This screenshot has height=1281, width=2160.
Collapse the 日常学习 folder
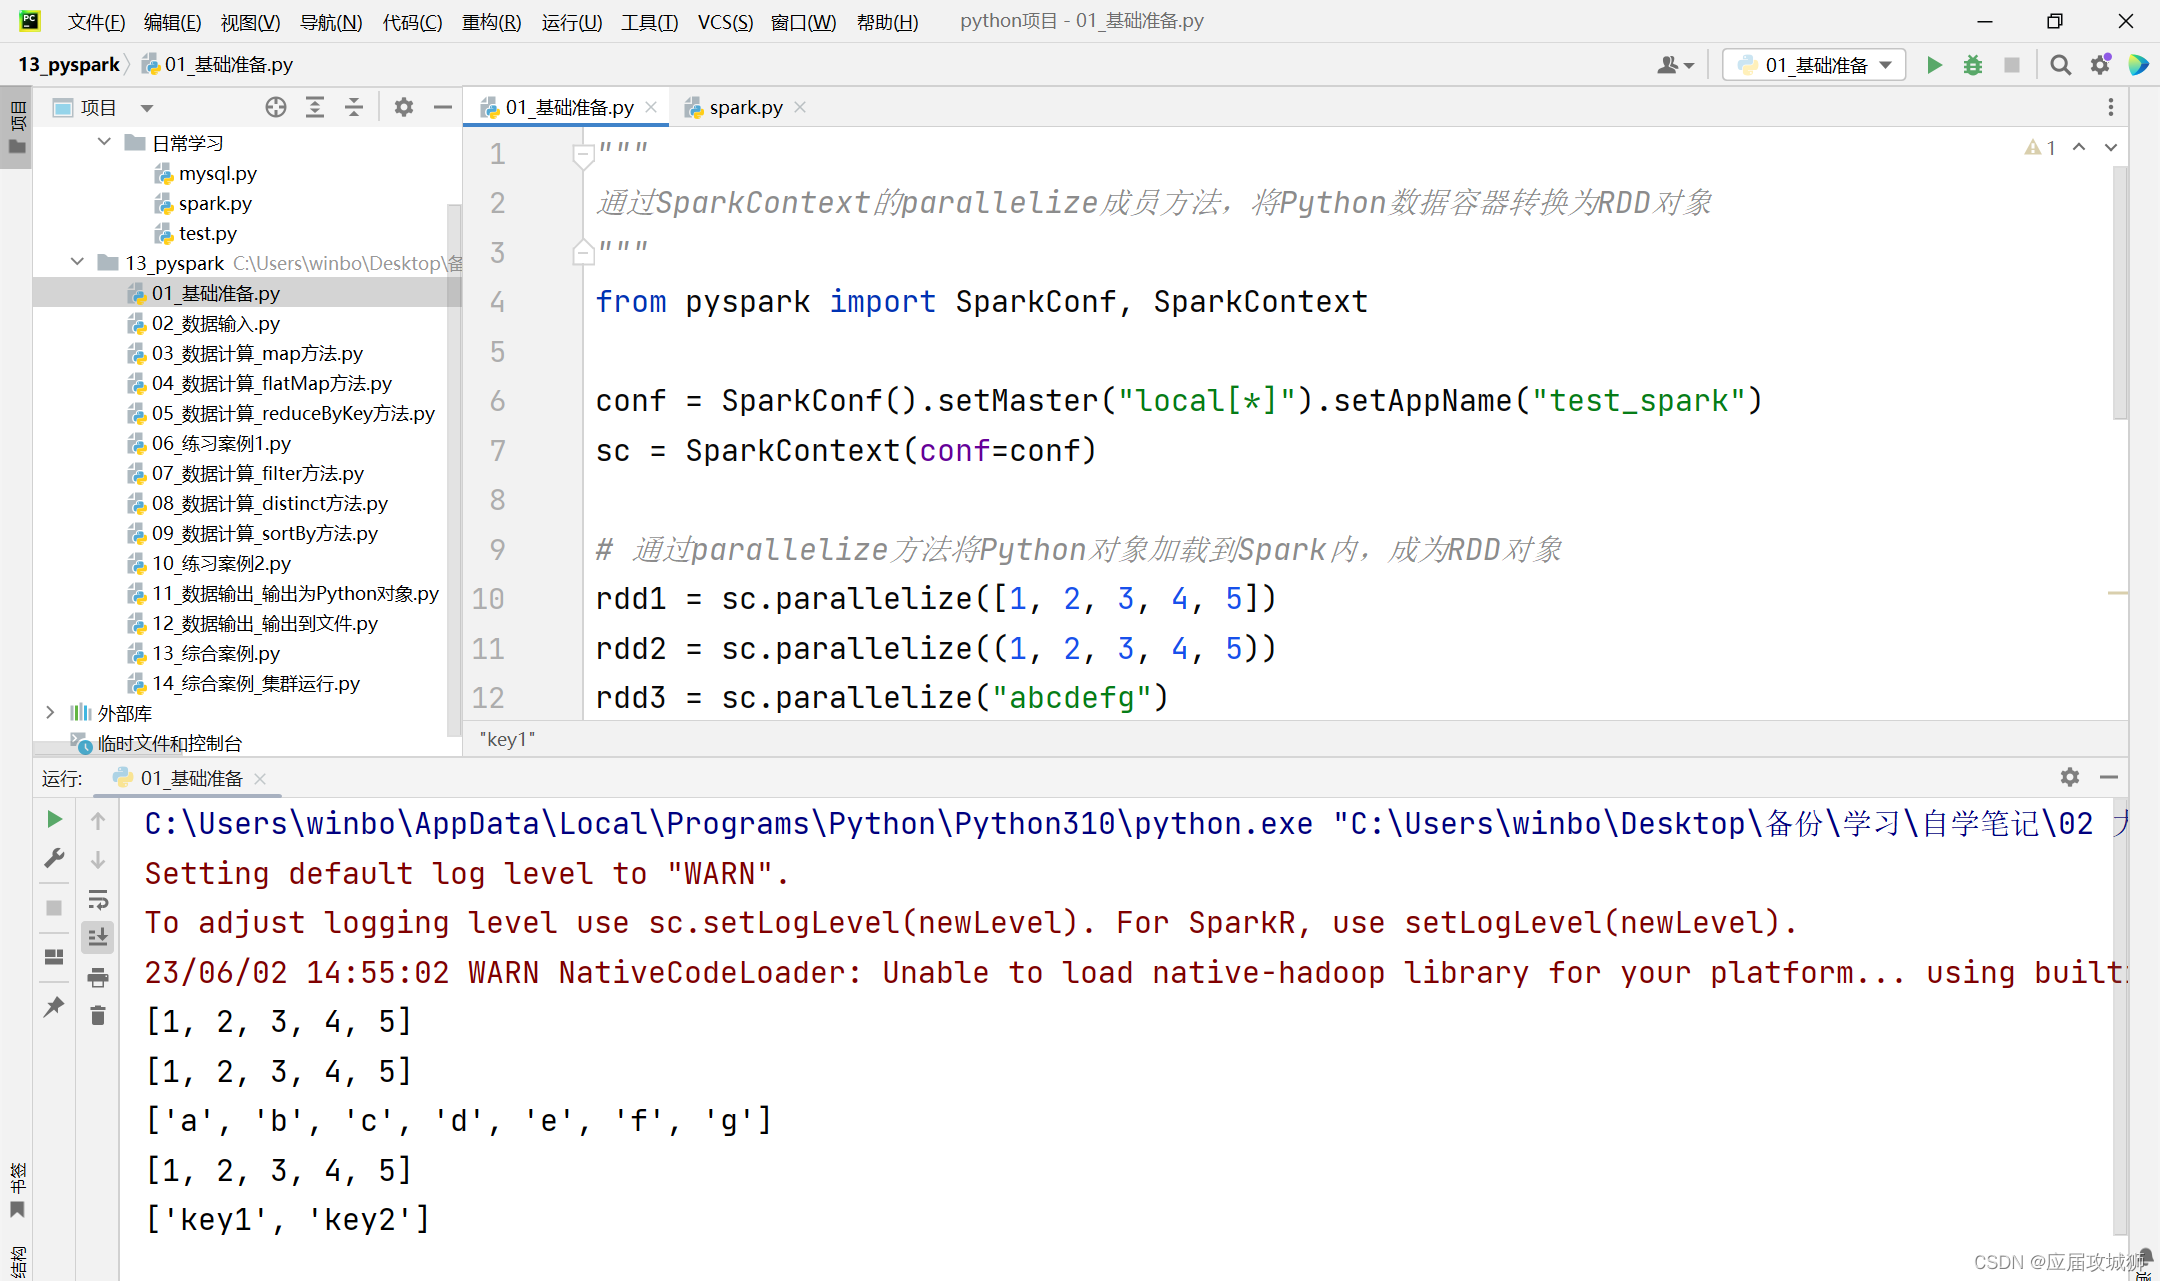pyautogui.click(x=104, y=141)
